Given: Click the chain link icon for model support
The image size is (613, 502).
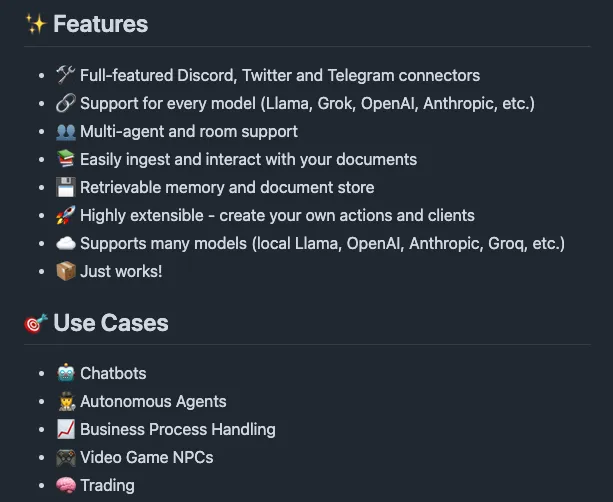Looking at the screenshot, I should click(66, 103).
